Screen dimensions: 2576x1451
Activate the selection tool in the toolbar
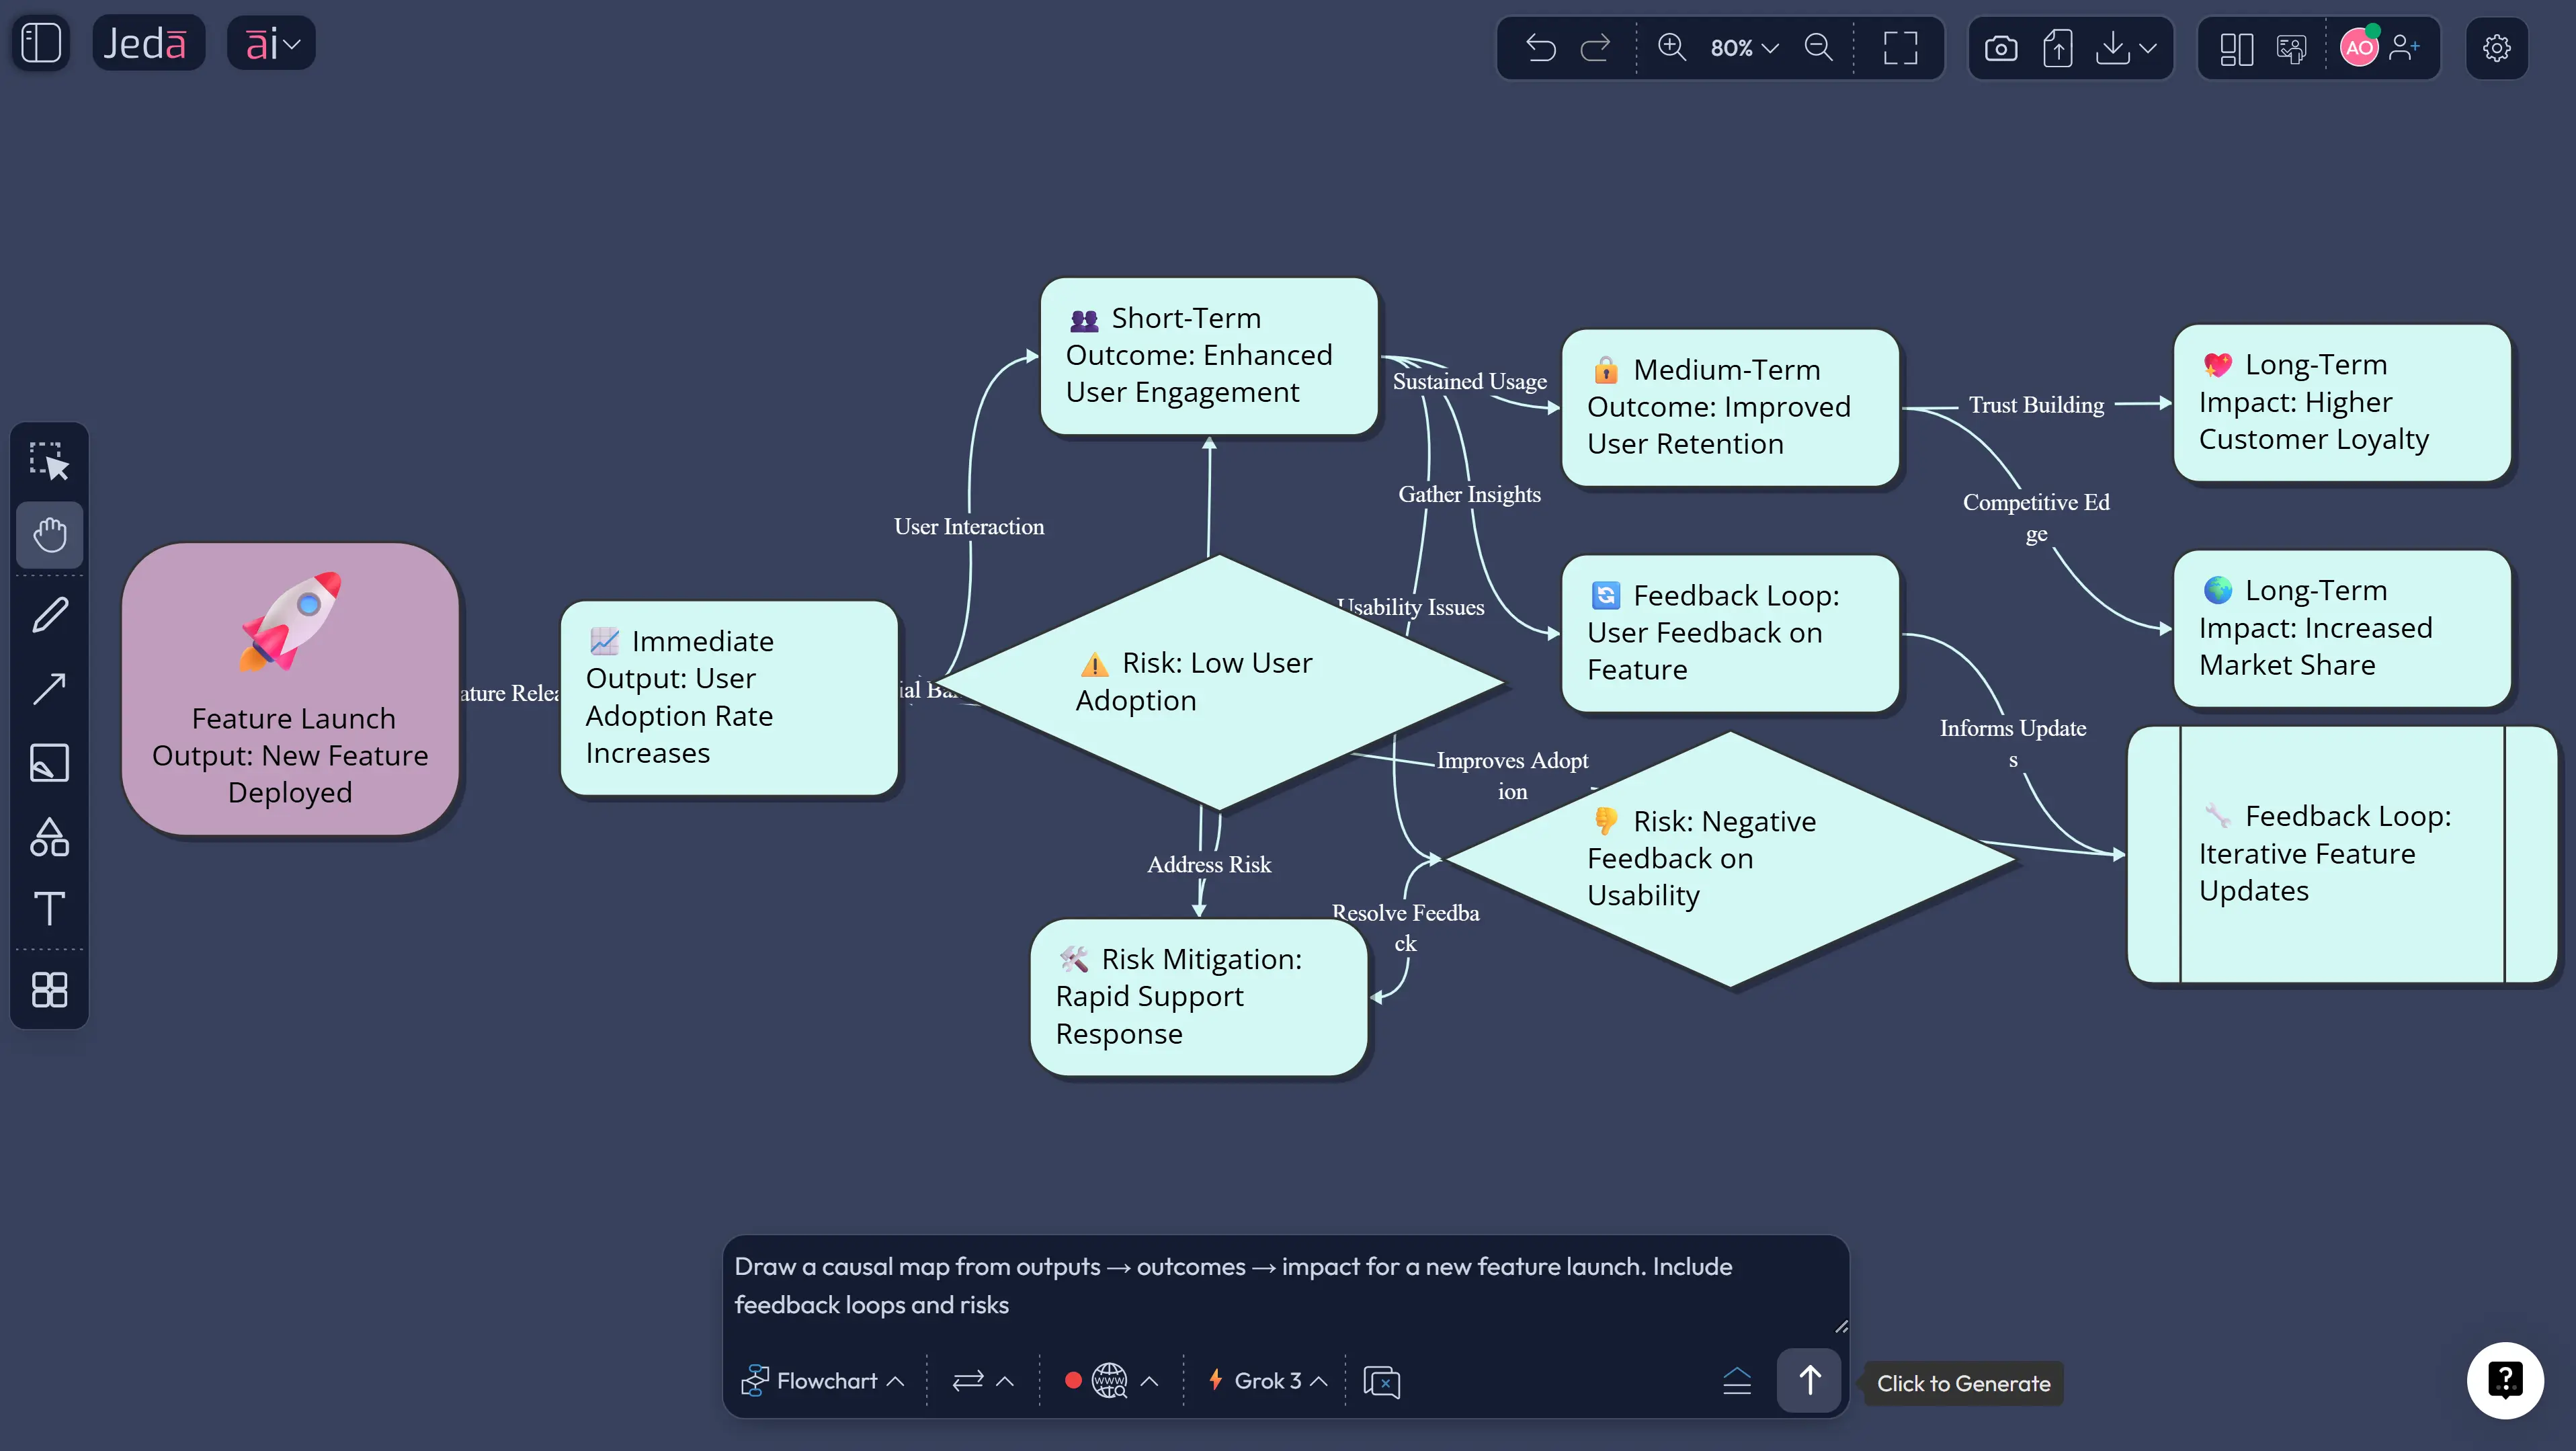point(49,459)
